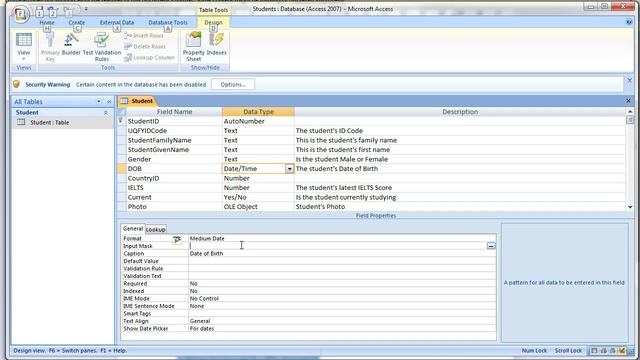This screenshot has width=640, height=360.
Task: Click the Validation Rule property field
Action: click(x=342, y=269)
